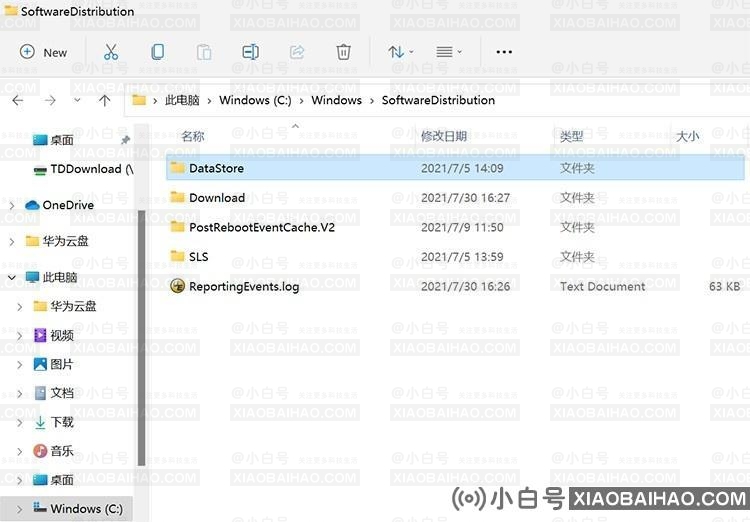Click the ReportingEvents.log file icon

[x=177, y=286]
